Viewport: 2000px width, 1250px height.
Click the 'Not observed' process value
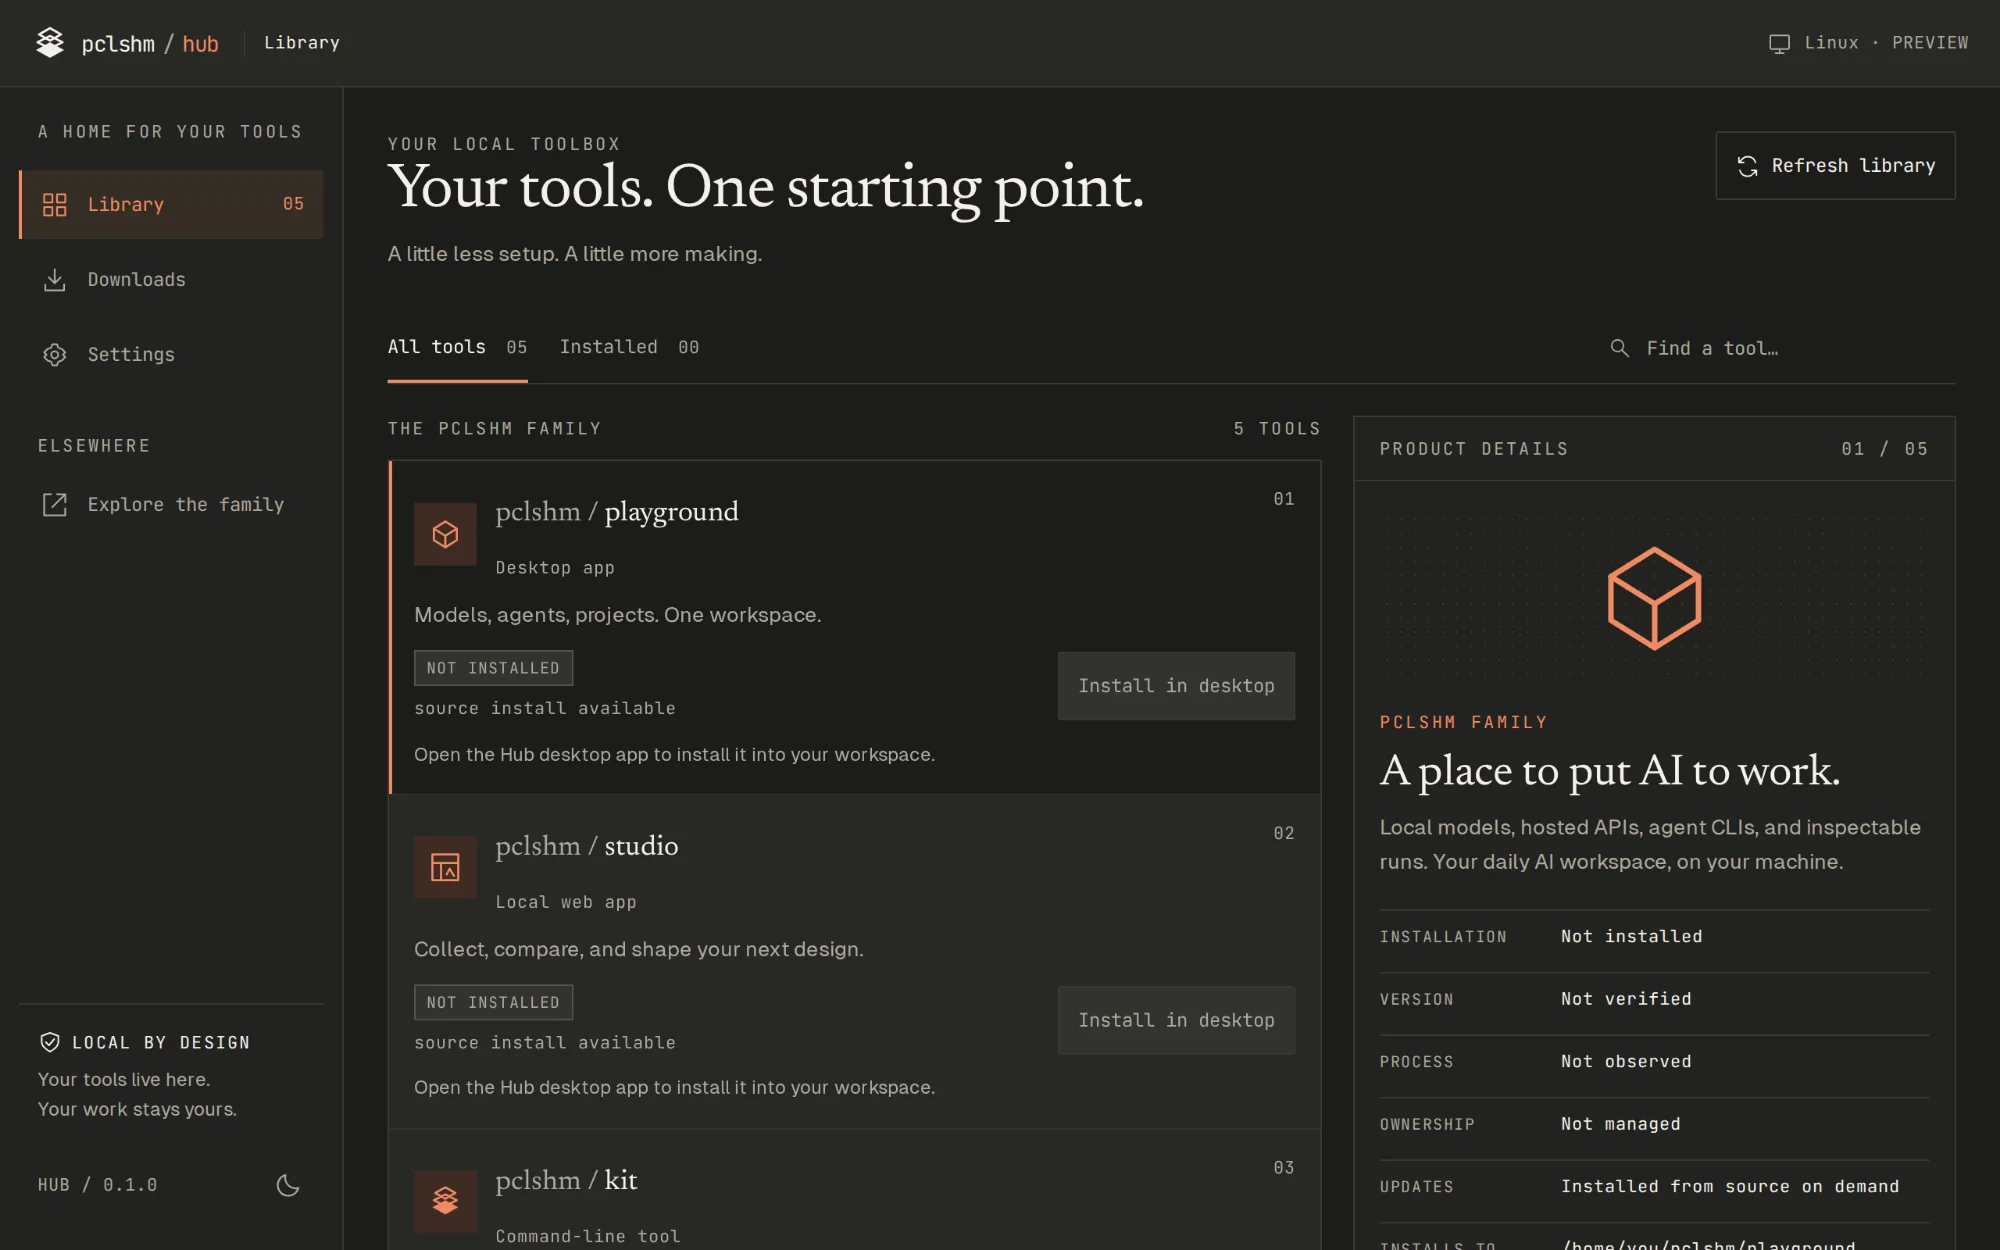click(x=1626, y=1062)
